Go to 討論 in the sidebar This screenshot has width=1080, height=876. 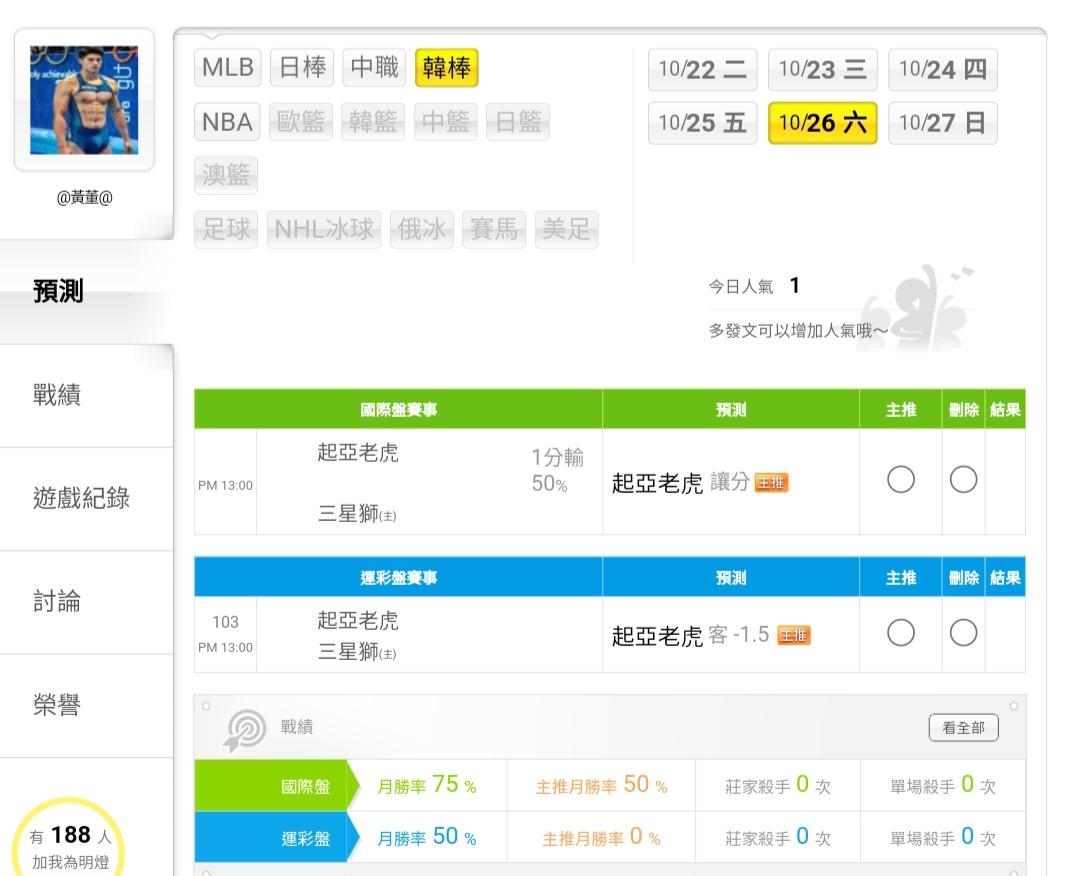click(57, 602)
